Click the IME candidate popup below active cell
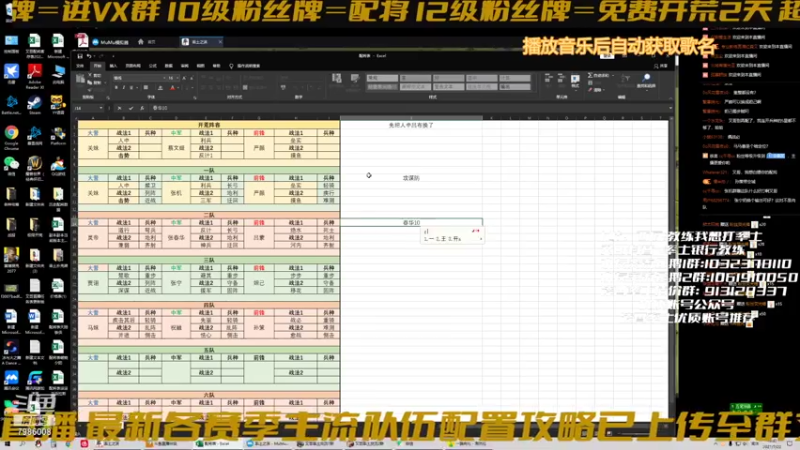 pyautogui.click(x=452, y=235)
